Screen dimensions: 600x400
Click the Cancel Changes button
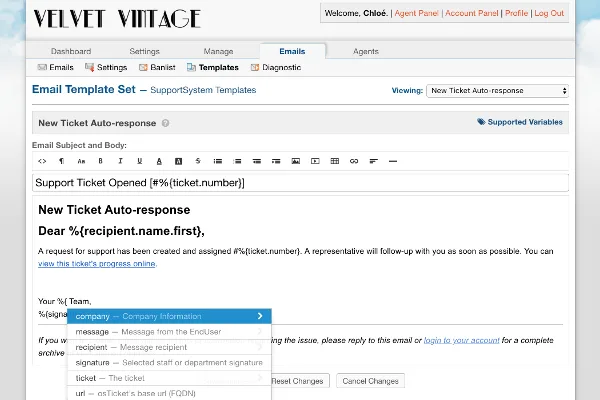[x=370, y=381]
